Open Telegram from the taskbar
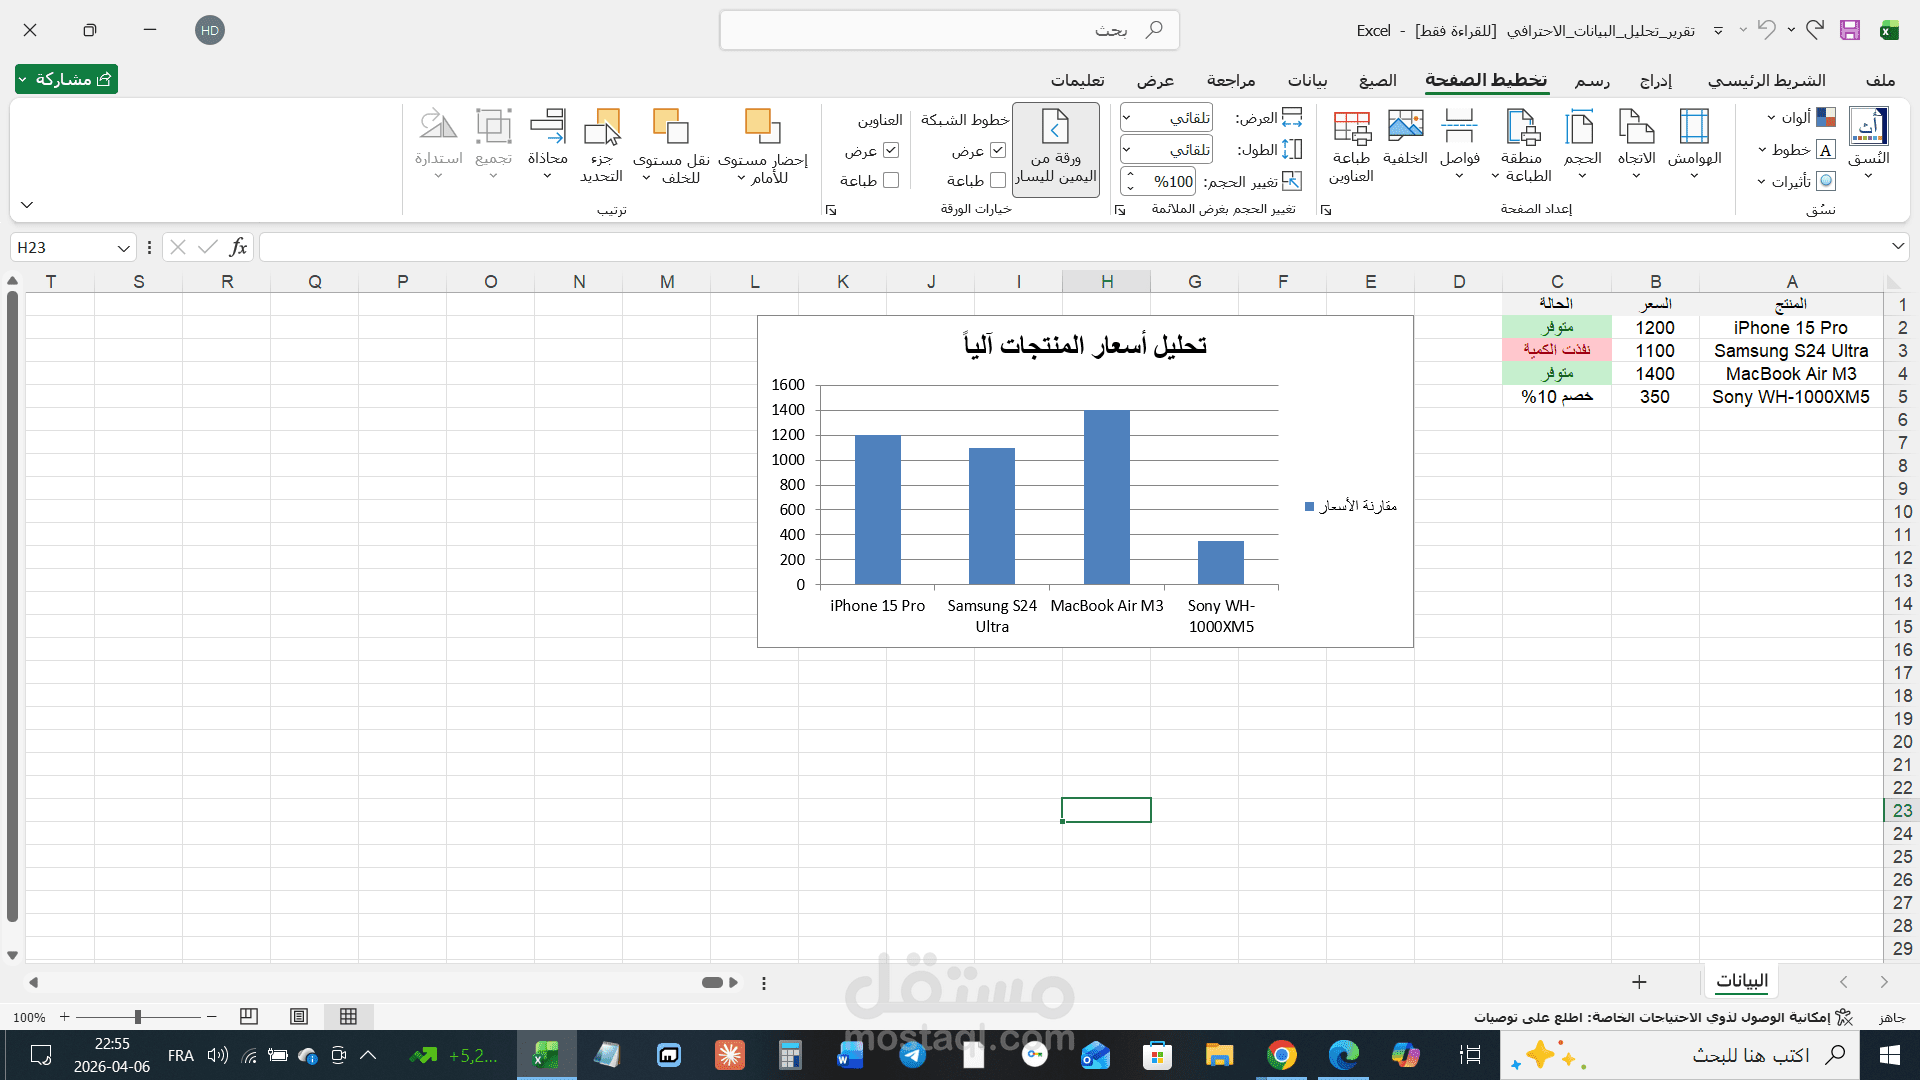1920x1080 pixels. [x=912, y=1055]
